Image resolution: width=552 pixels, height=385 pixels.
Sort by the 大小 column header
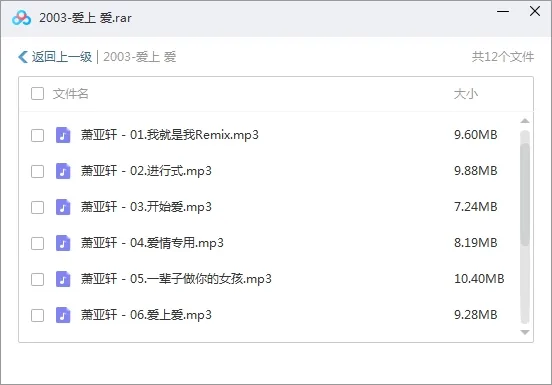click(x=466, y=94)
